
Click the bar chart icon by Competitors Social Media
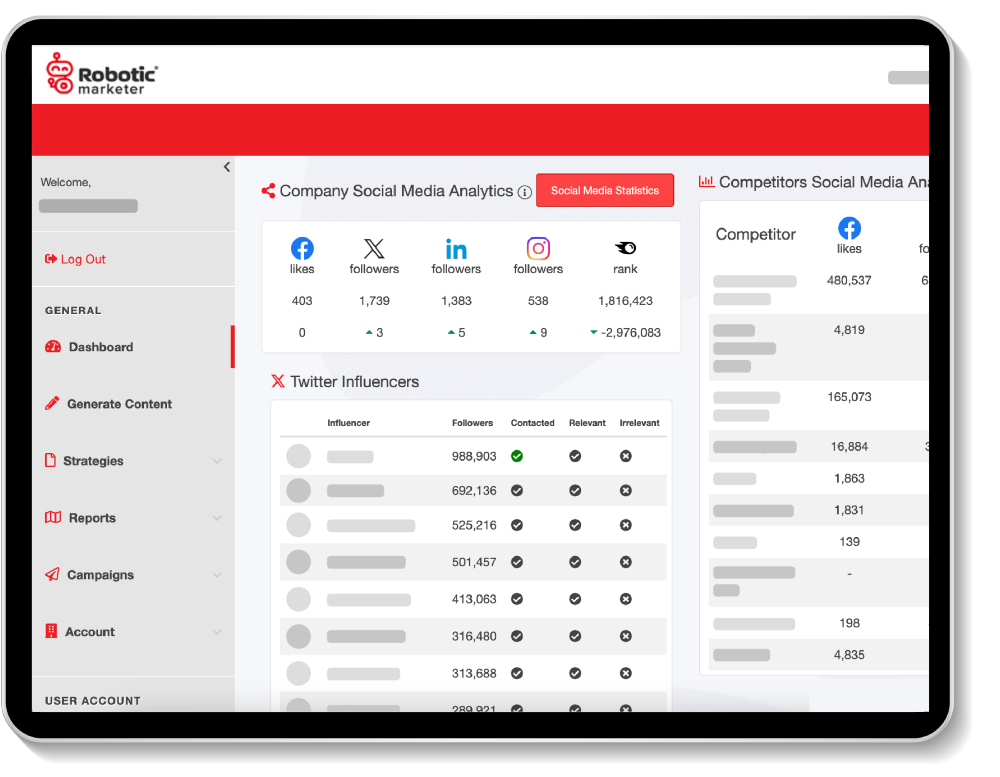click(706, 181)
